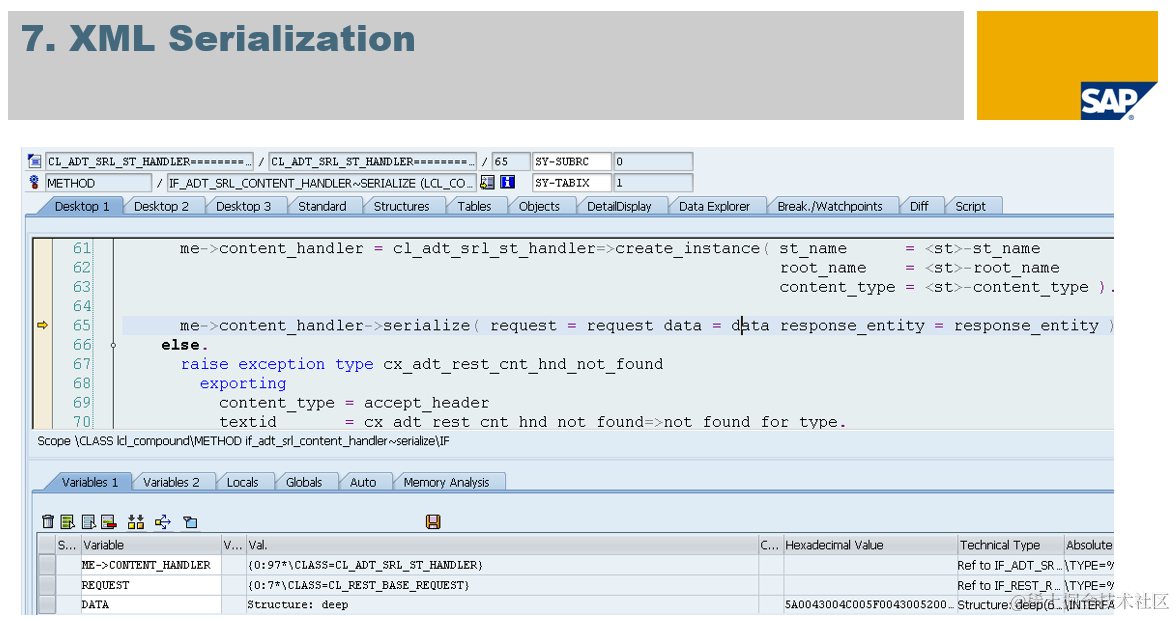Open the Structures tab
Screen dimensions: 1176x618
click(402, 206)
